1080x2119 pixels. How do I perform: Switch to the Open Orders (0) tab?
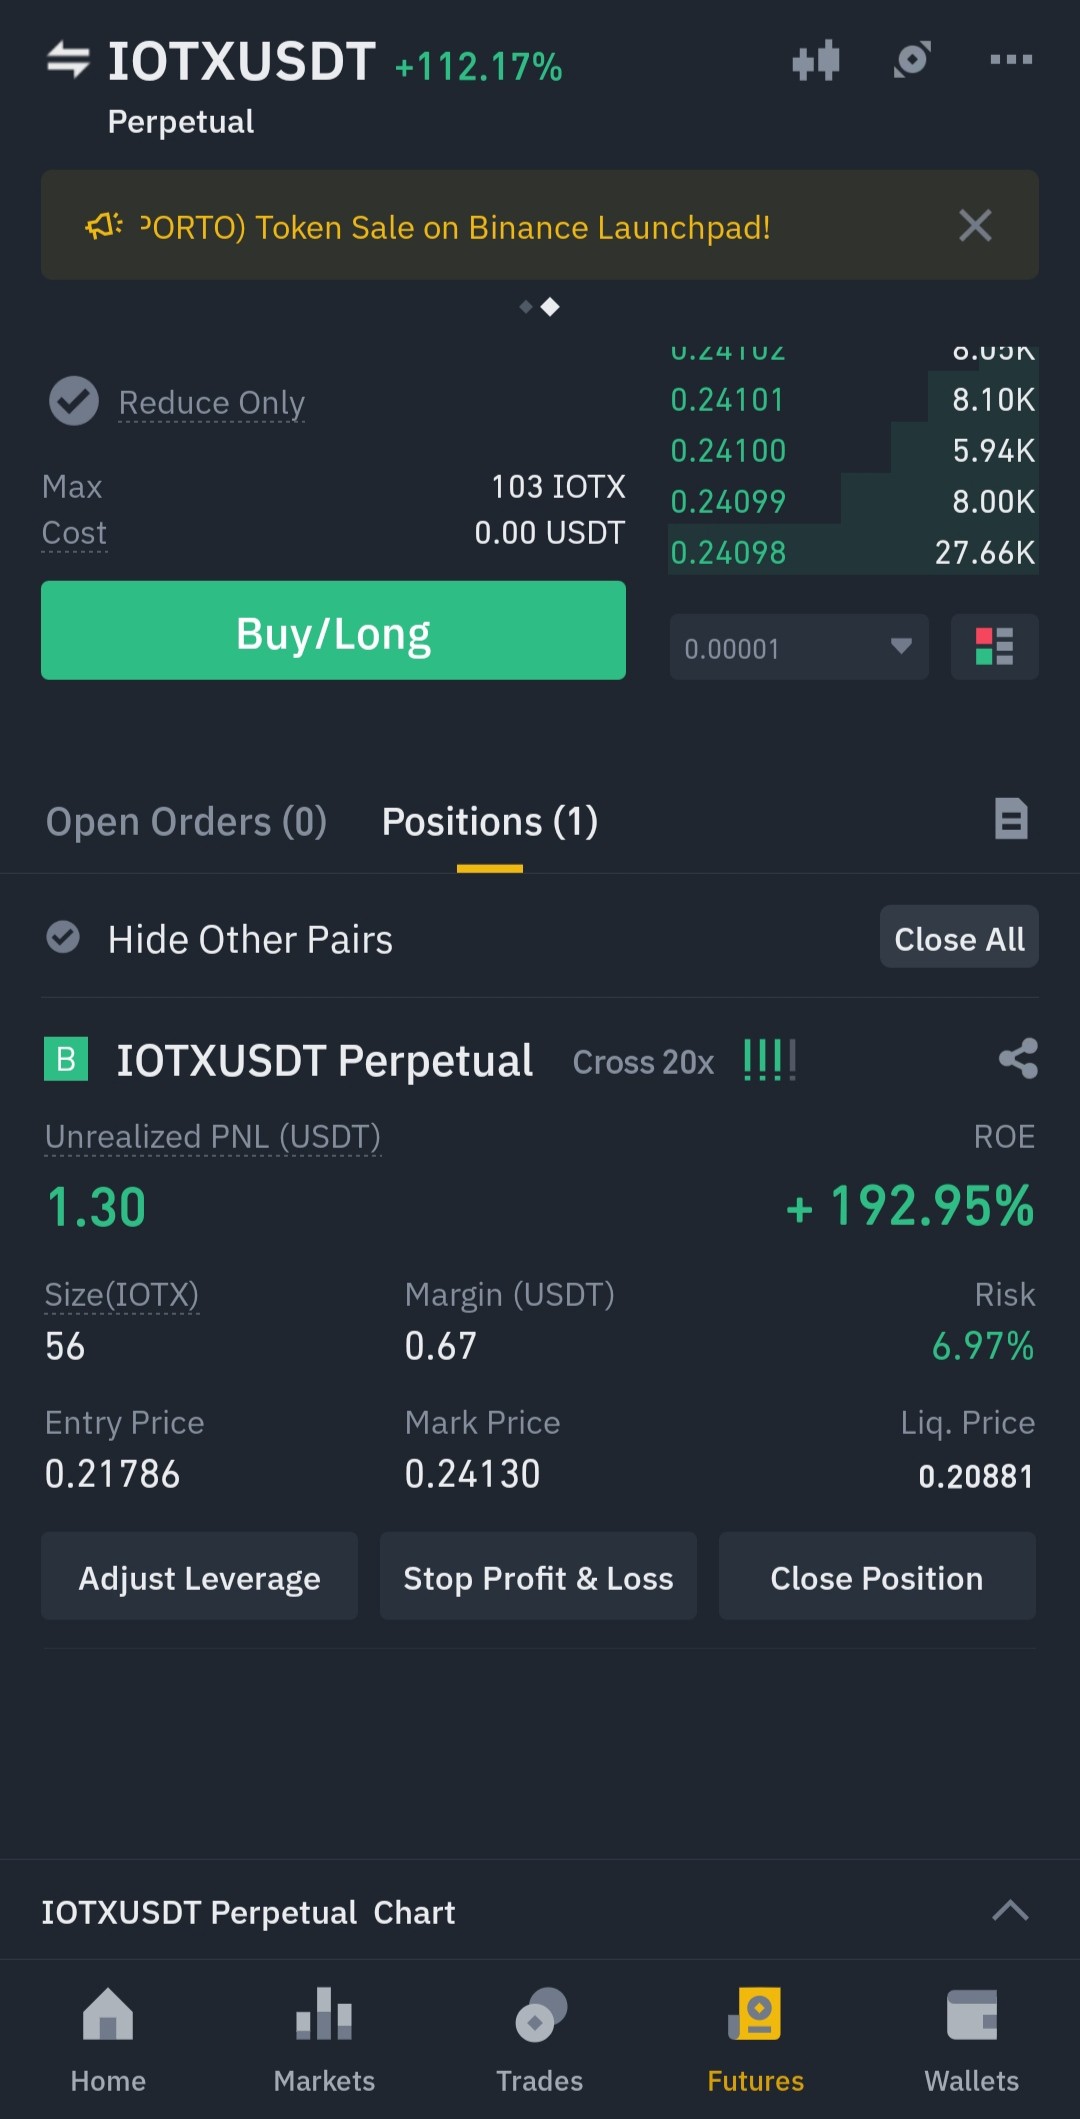click(x=186, y=822)
